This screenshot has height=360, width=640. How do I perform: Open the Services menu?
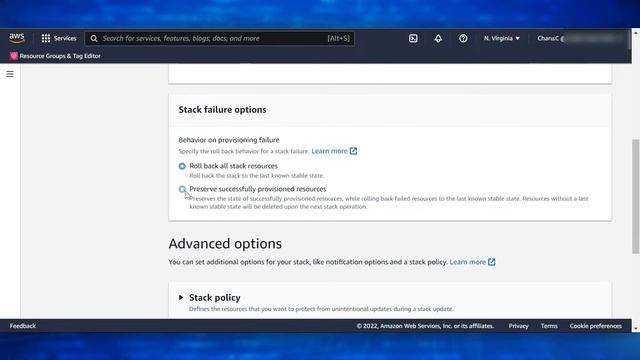pos(59,38)
